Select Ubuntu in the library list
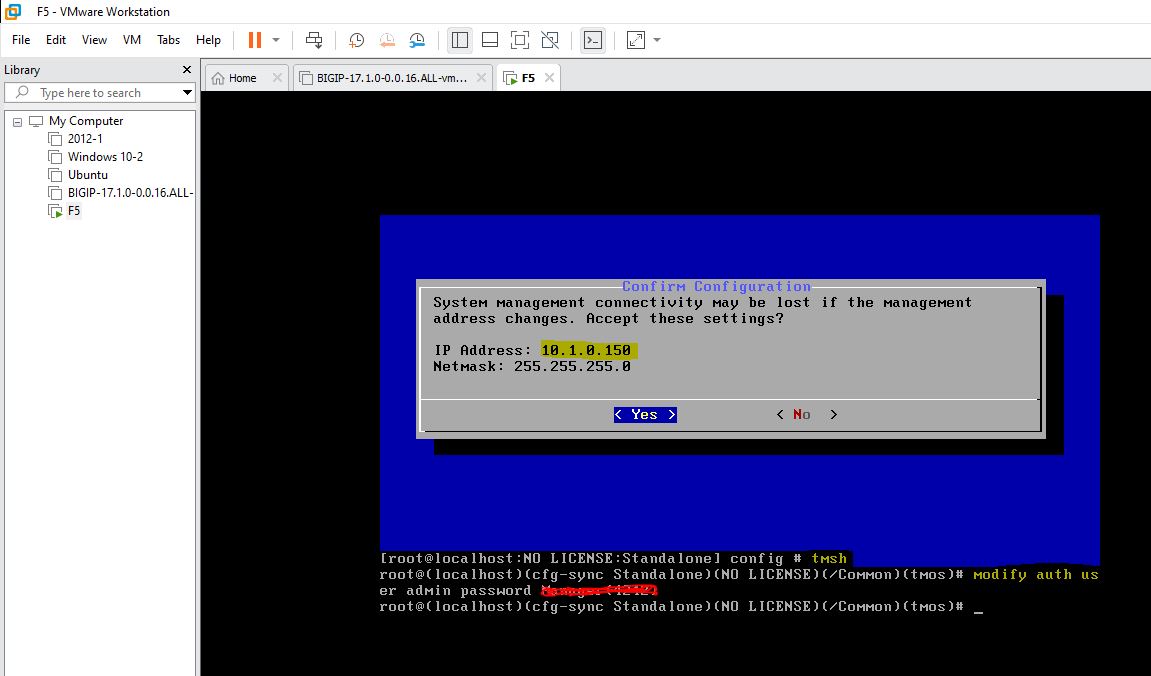Viewport: 1151px width, 676px height. (x=87, y=175)
